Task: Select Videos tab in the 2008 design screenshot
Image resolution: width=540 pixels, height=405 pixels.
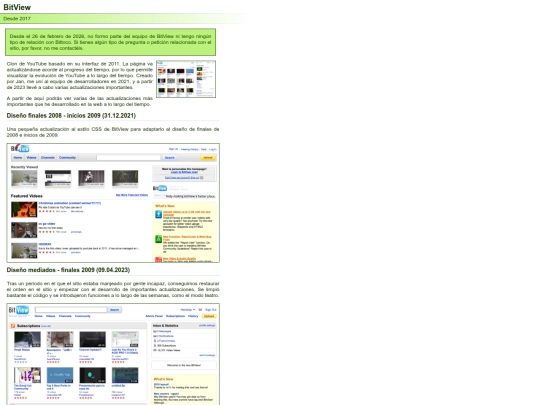Action: tap(31, 158)
